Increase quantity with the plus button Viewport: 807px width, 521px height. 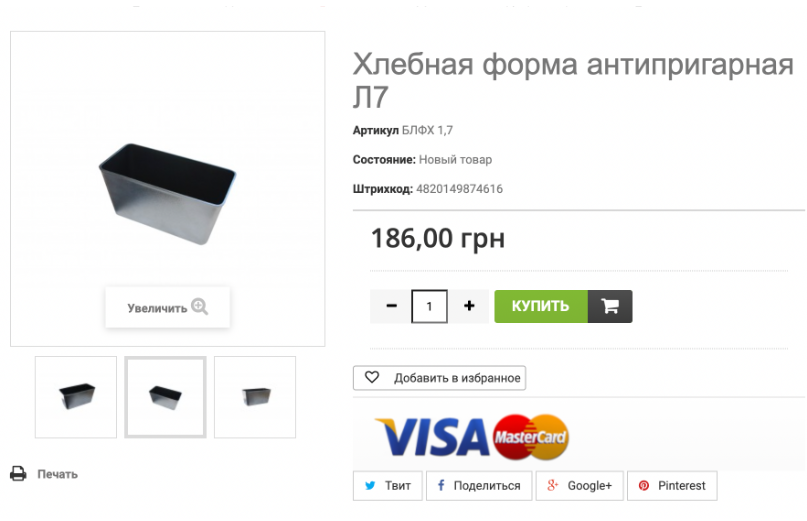pyautogui.click(x=469, y=306)
